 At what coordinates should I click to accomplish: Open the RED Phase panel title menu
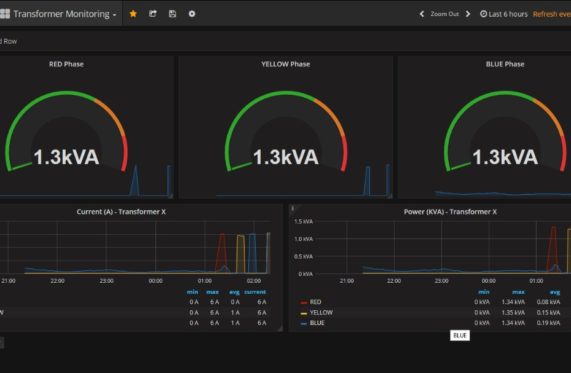pyautogui.click(x=66, y=64)
